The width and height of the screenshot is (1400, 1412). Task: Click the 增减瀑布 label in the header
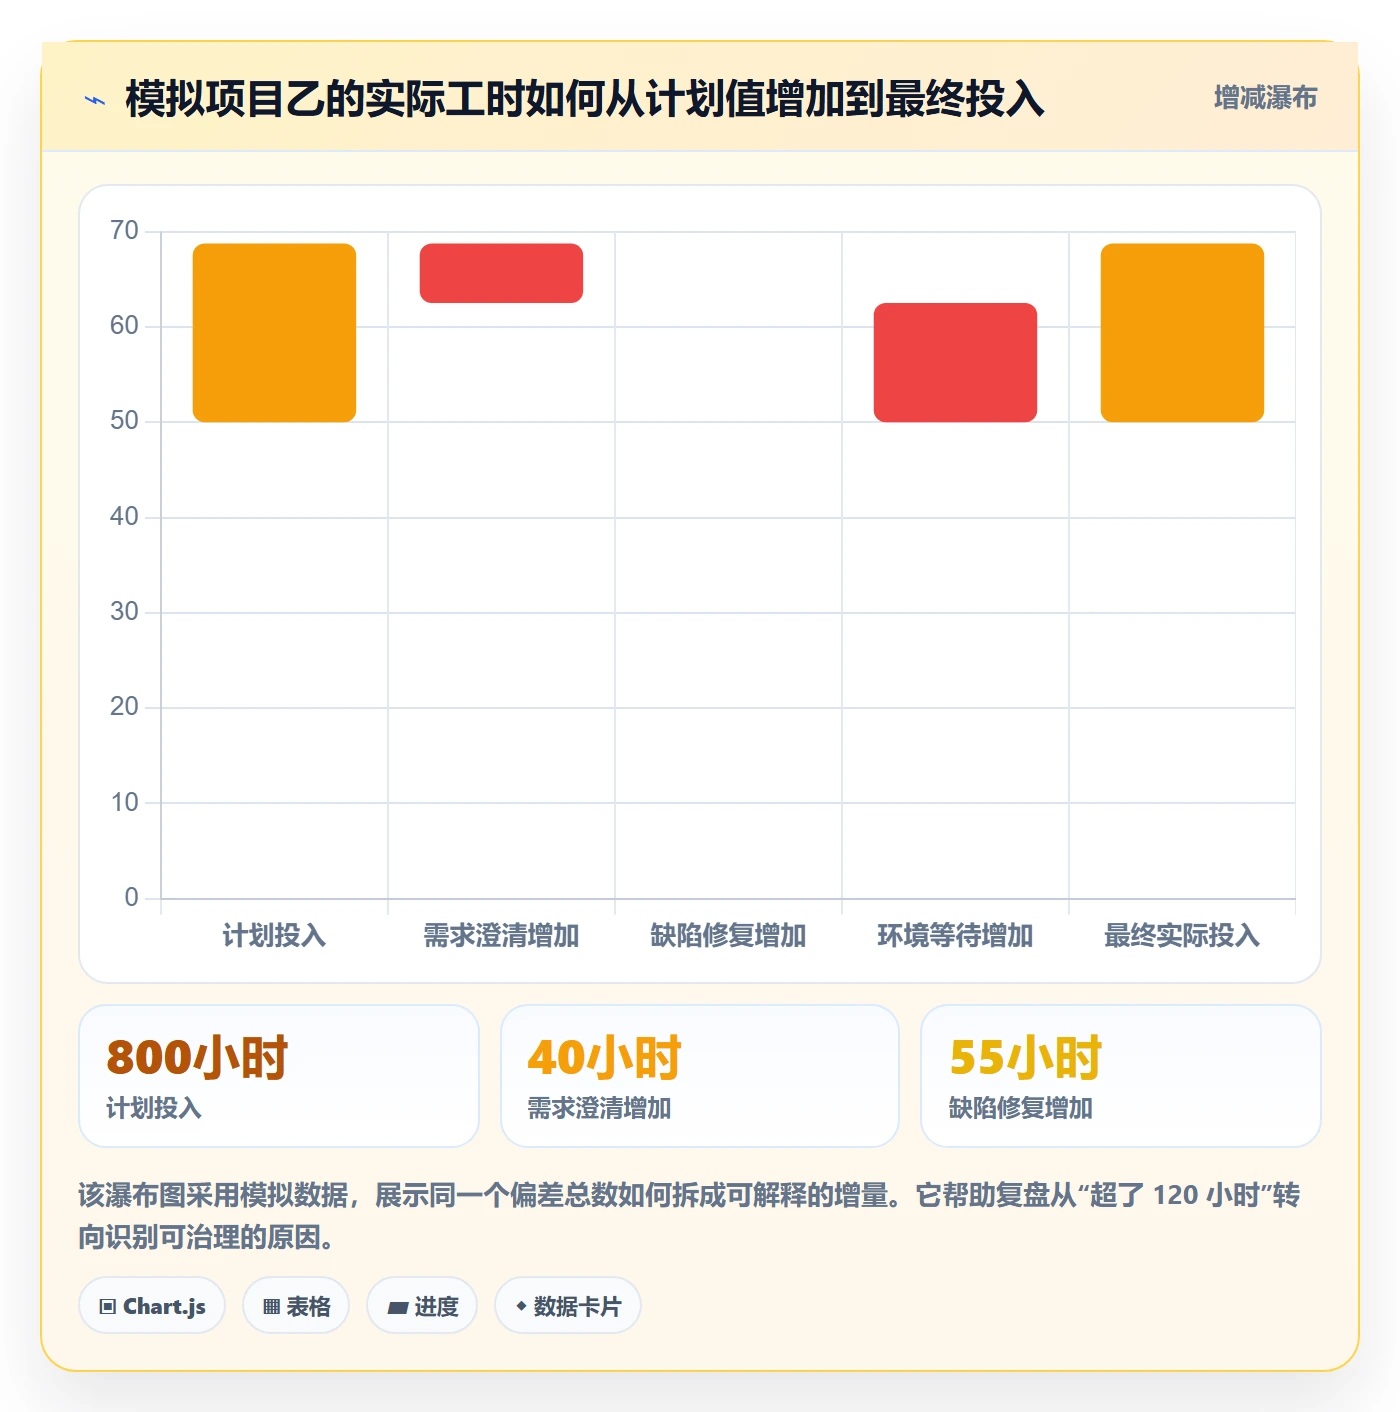point(1265,98)
